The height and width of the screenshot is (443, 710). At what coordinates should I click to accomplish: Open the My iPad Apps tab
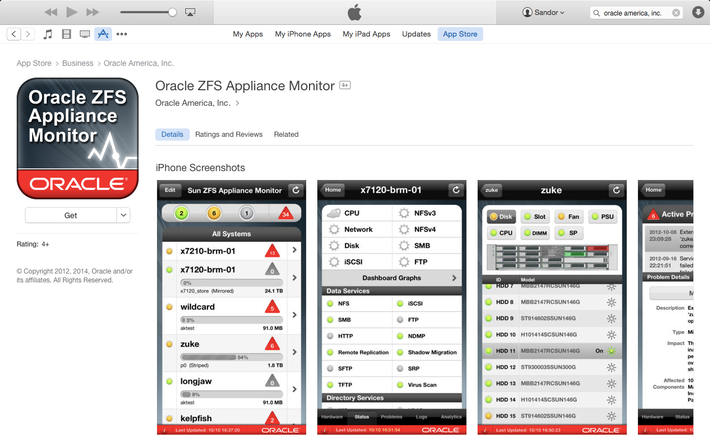[x=366, y=34]
